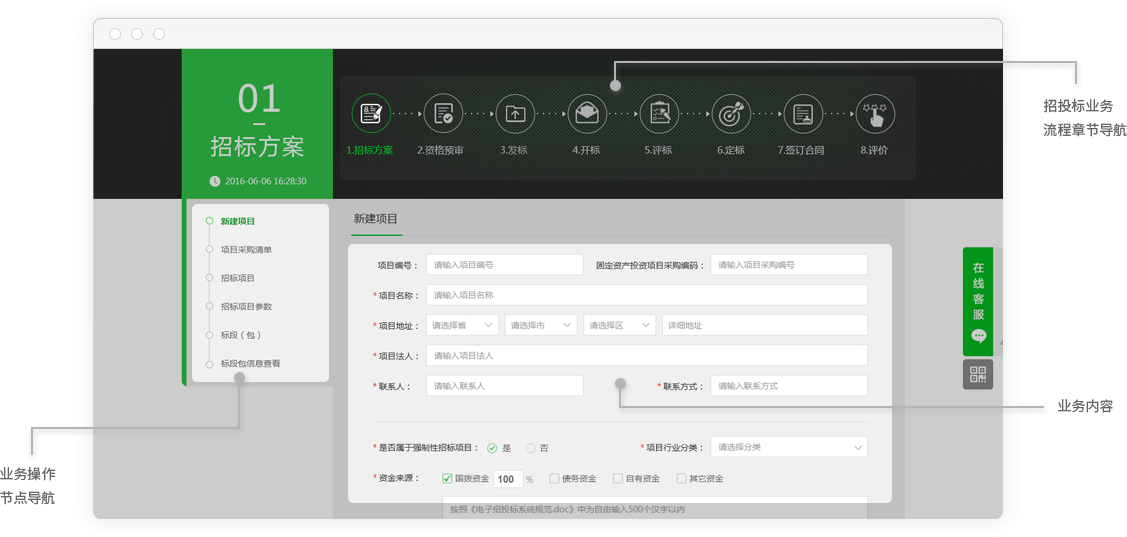
Task: Open 项目采购清单 in the side navigation
Action: tap(246, 250)
